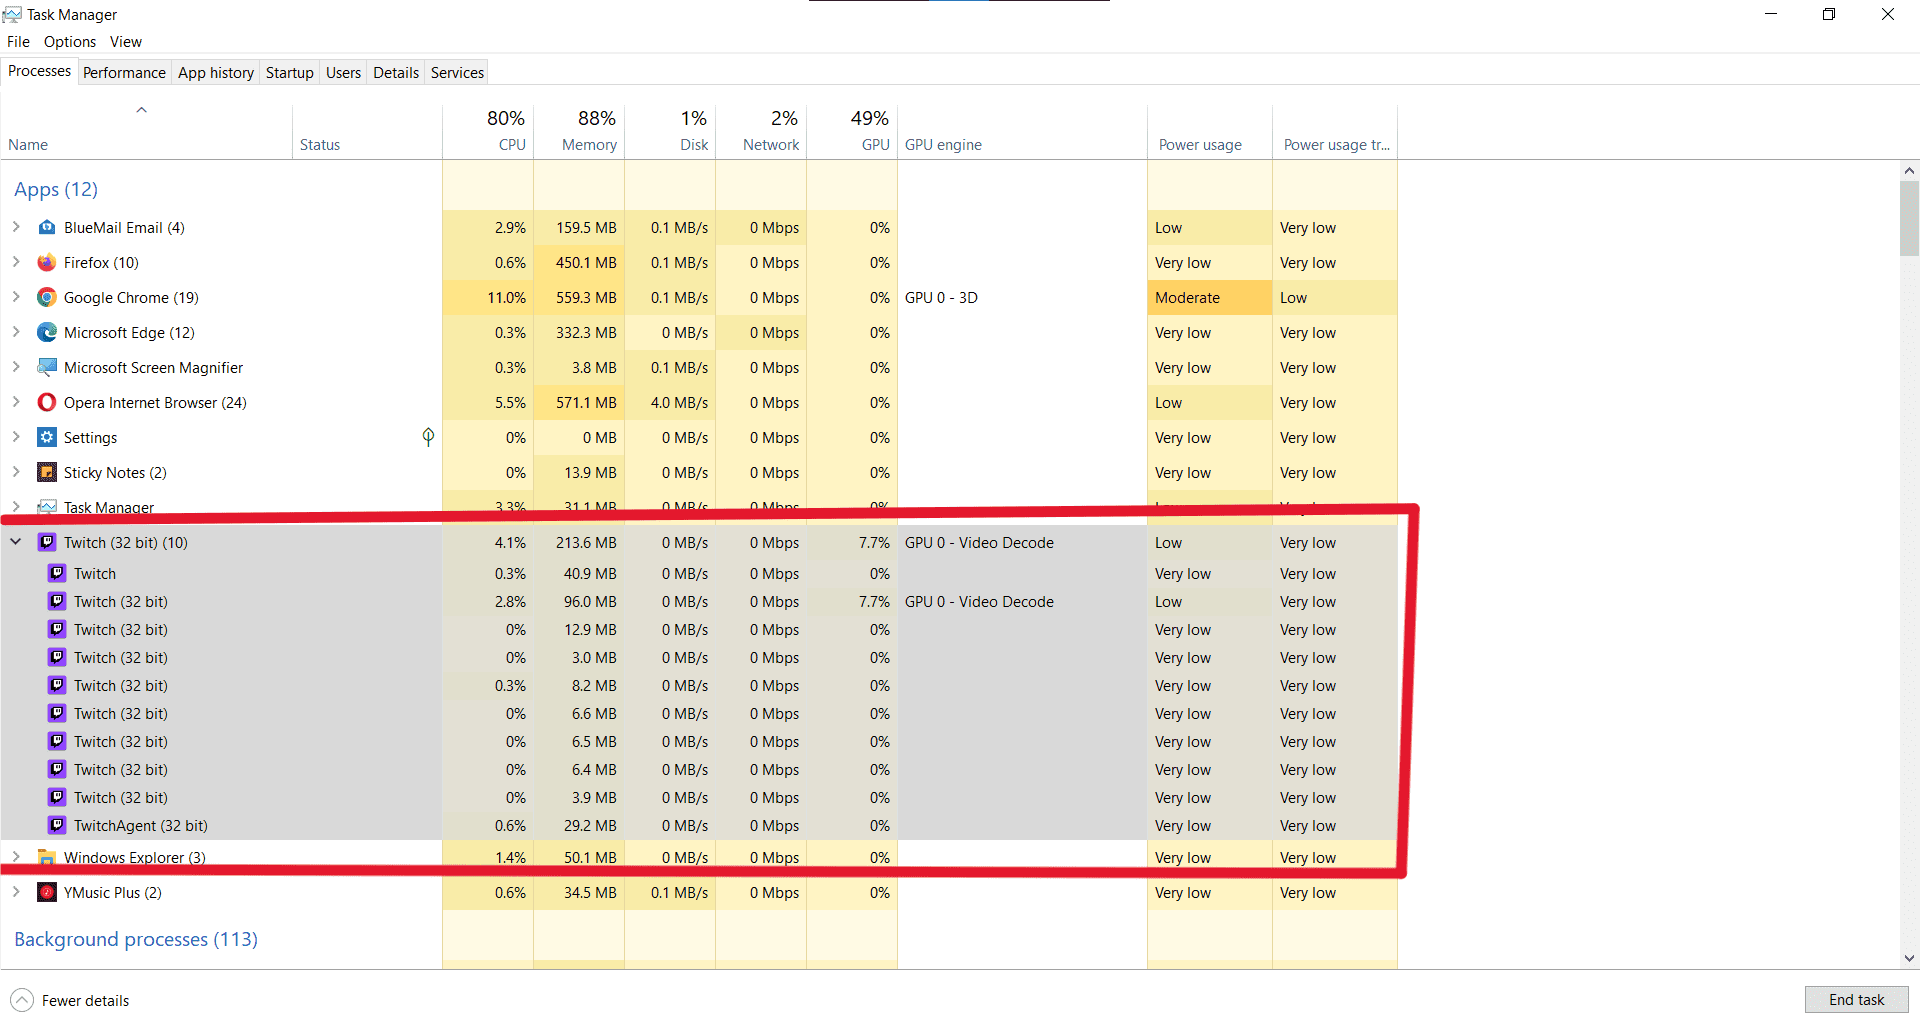Select the Background processes (113) heading

pyautogui.click(x=136, y=939)
